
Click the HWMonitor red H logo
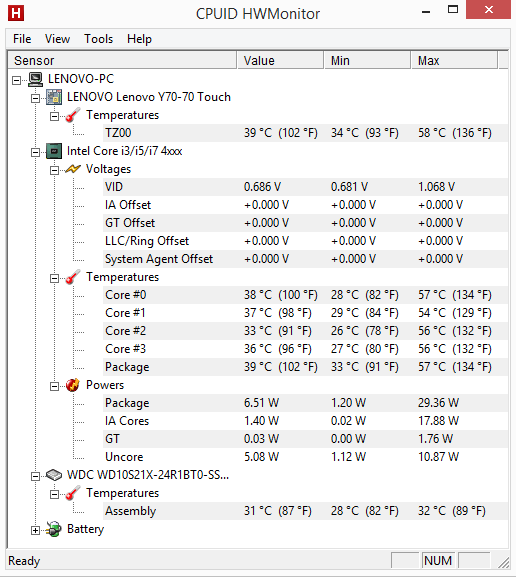pyautogui.click(x=16, y=13)
